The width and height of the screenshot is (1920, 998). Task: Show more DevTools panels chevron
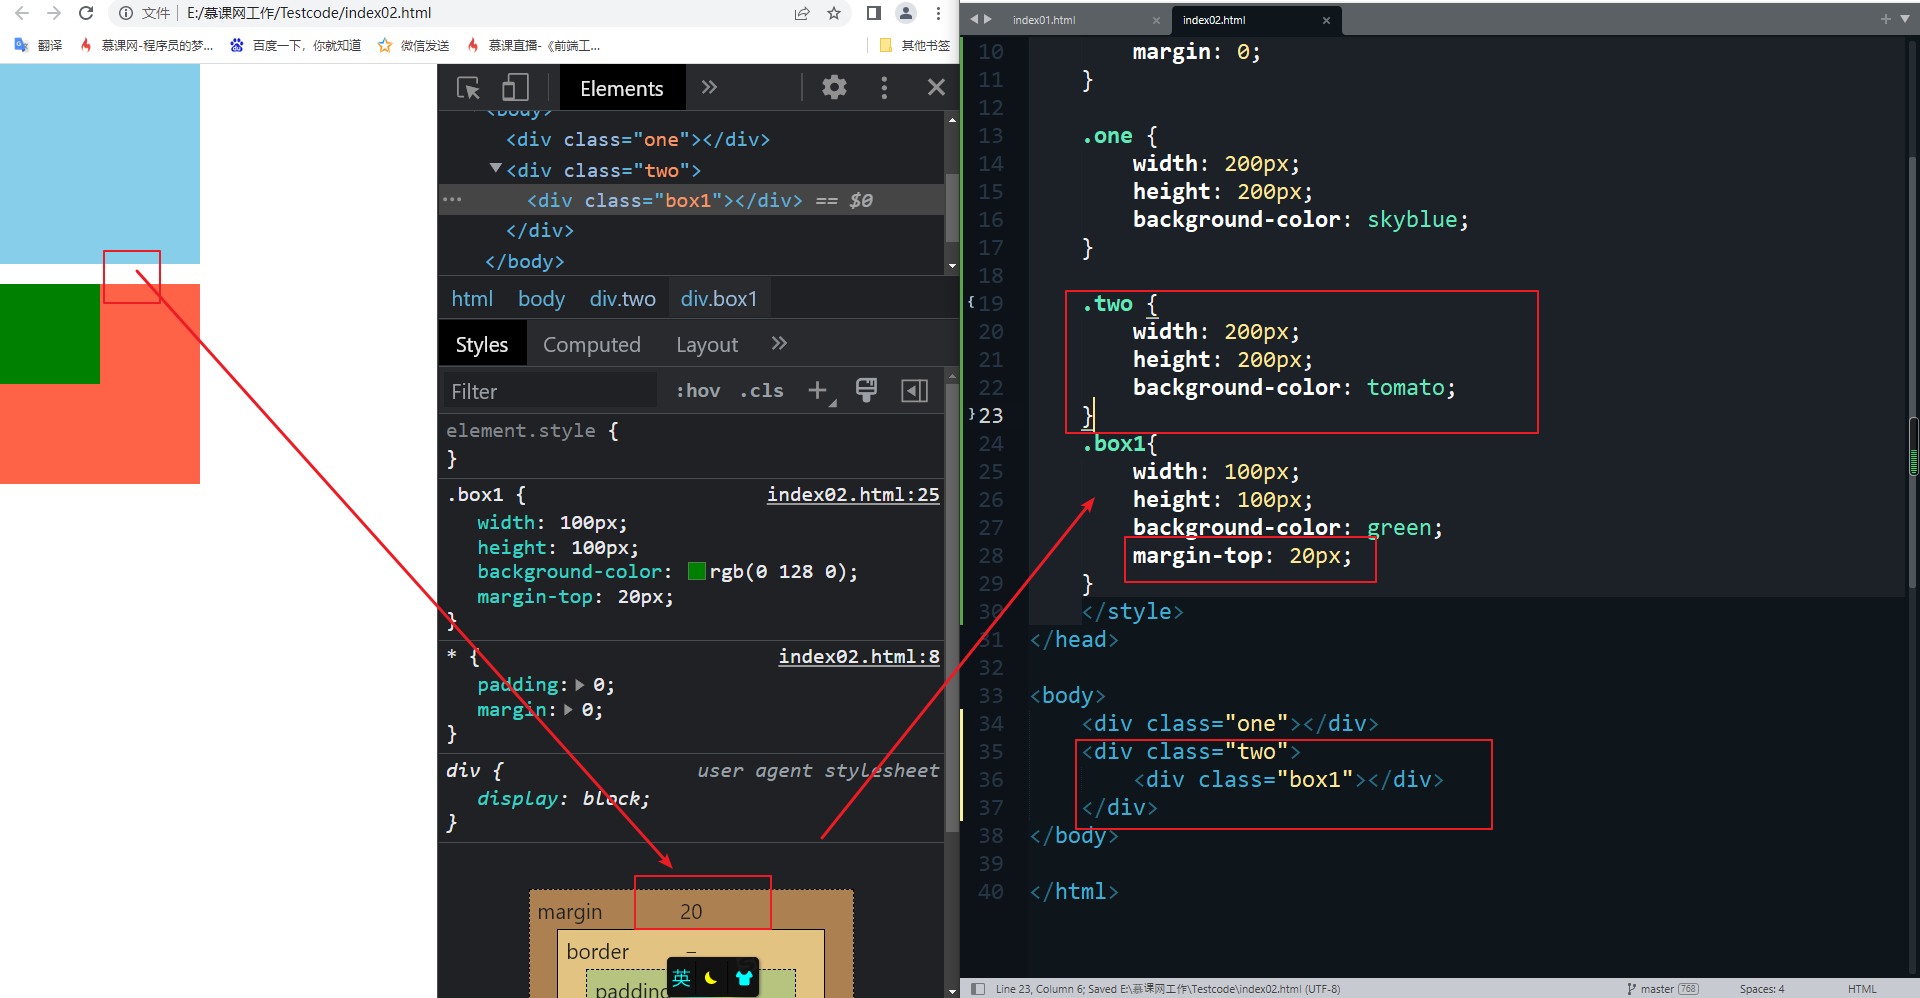tap(709, 88)
